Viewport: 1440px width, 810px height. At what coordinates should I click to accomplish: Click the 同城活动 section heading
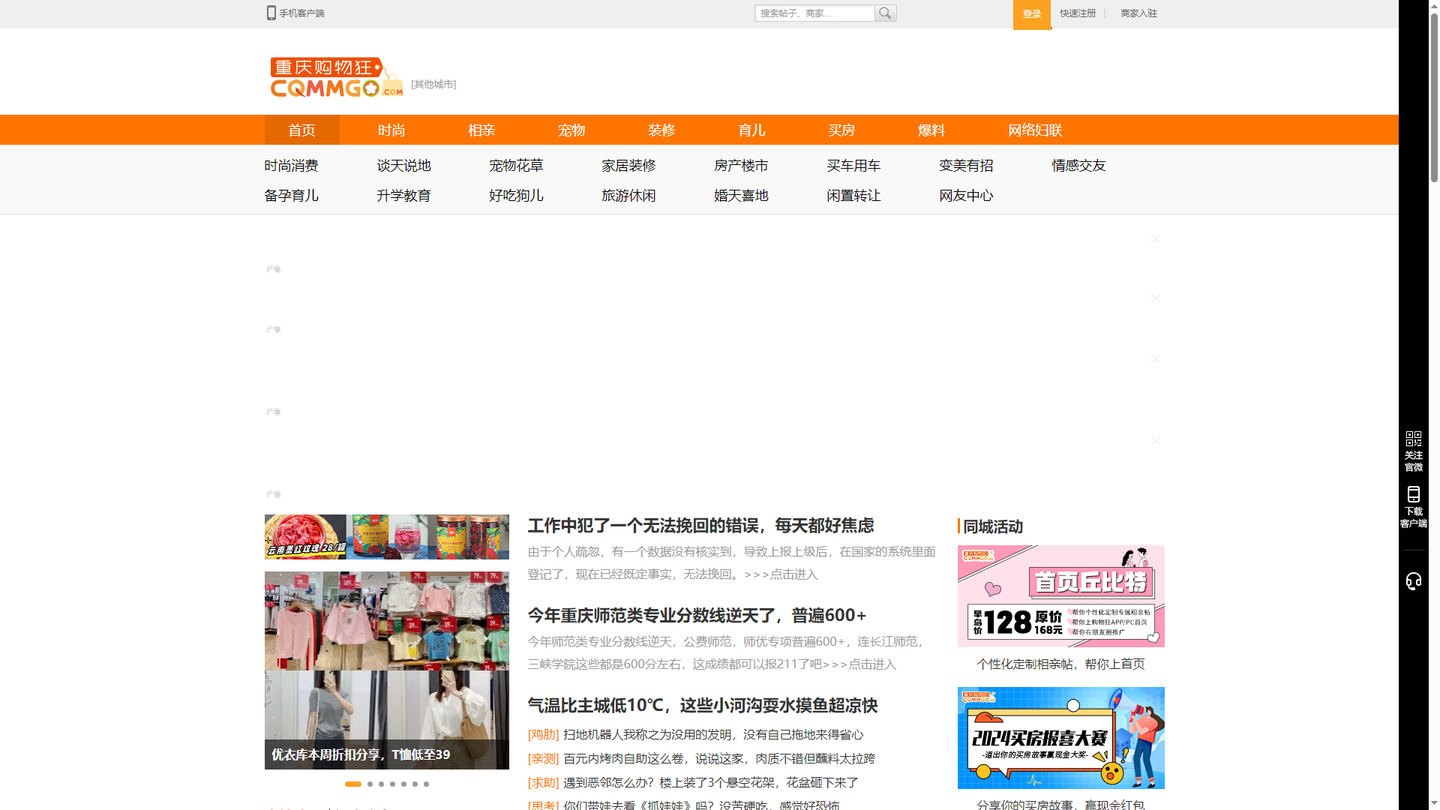pyautogui.click(x=993, y=526)
